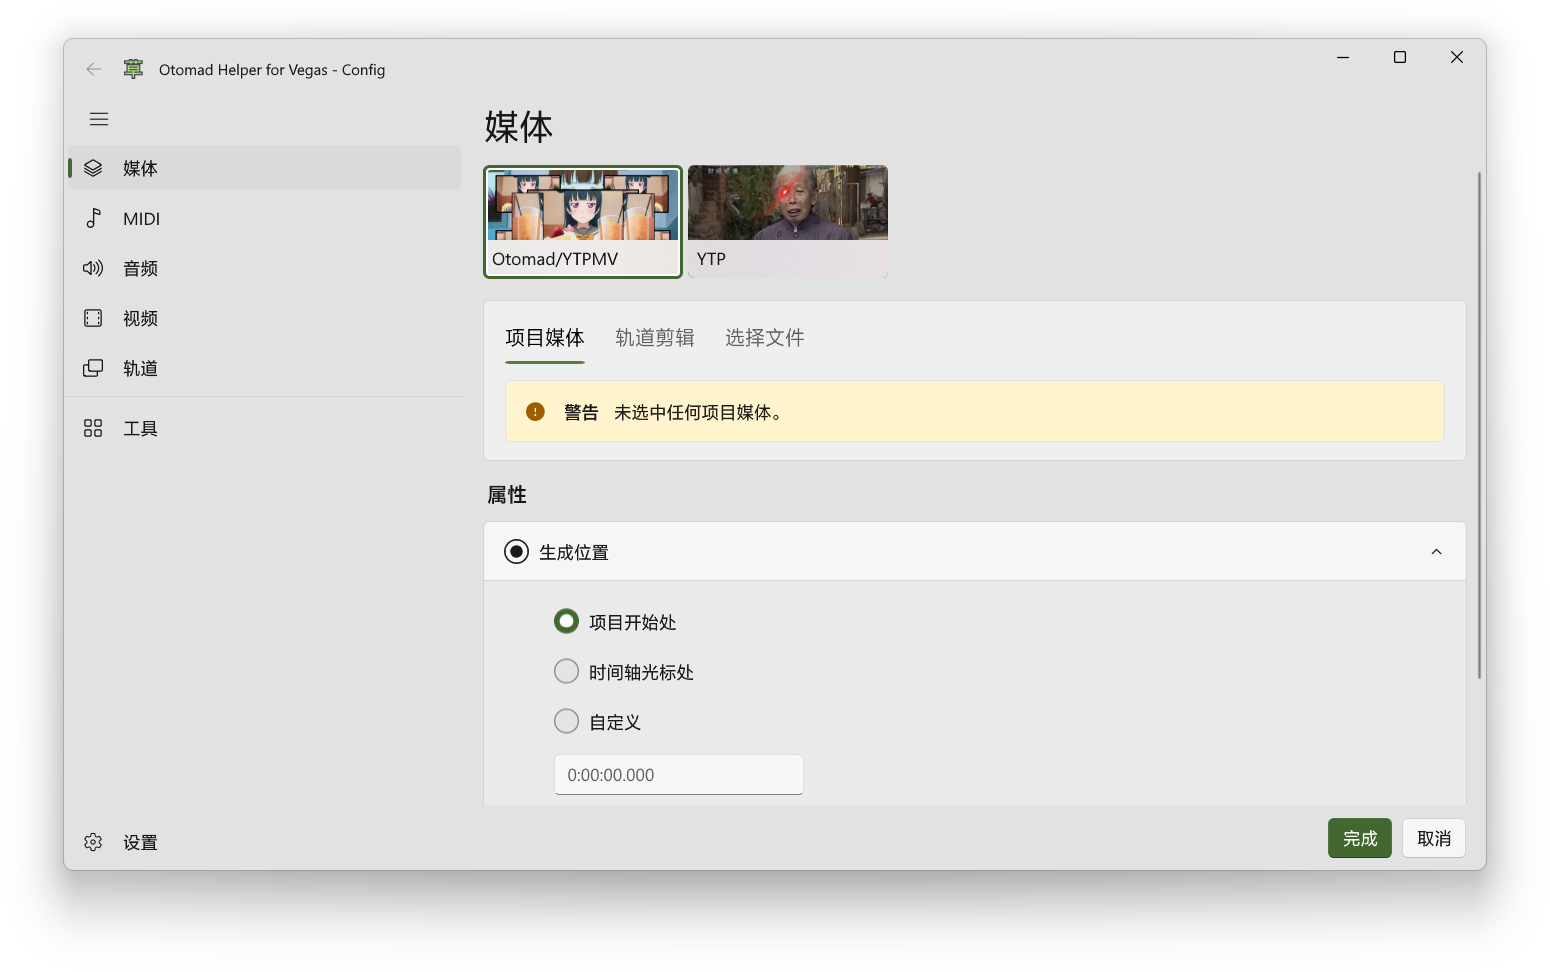Go to the MIDI page label
The image size is (1550, 972).
click(x=141, y=219)
